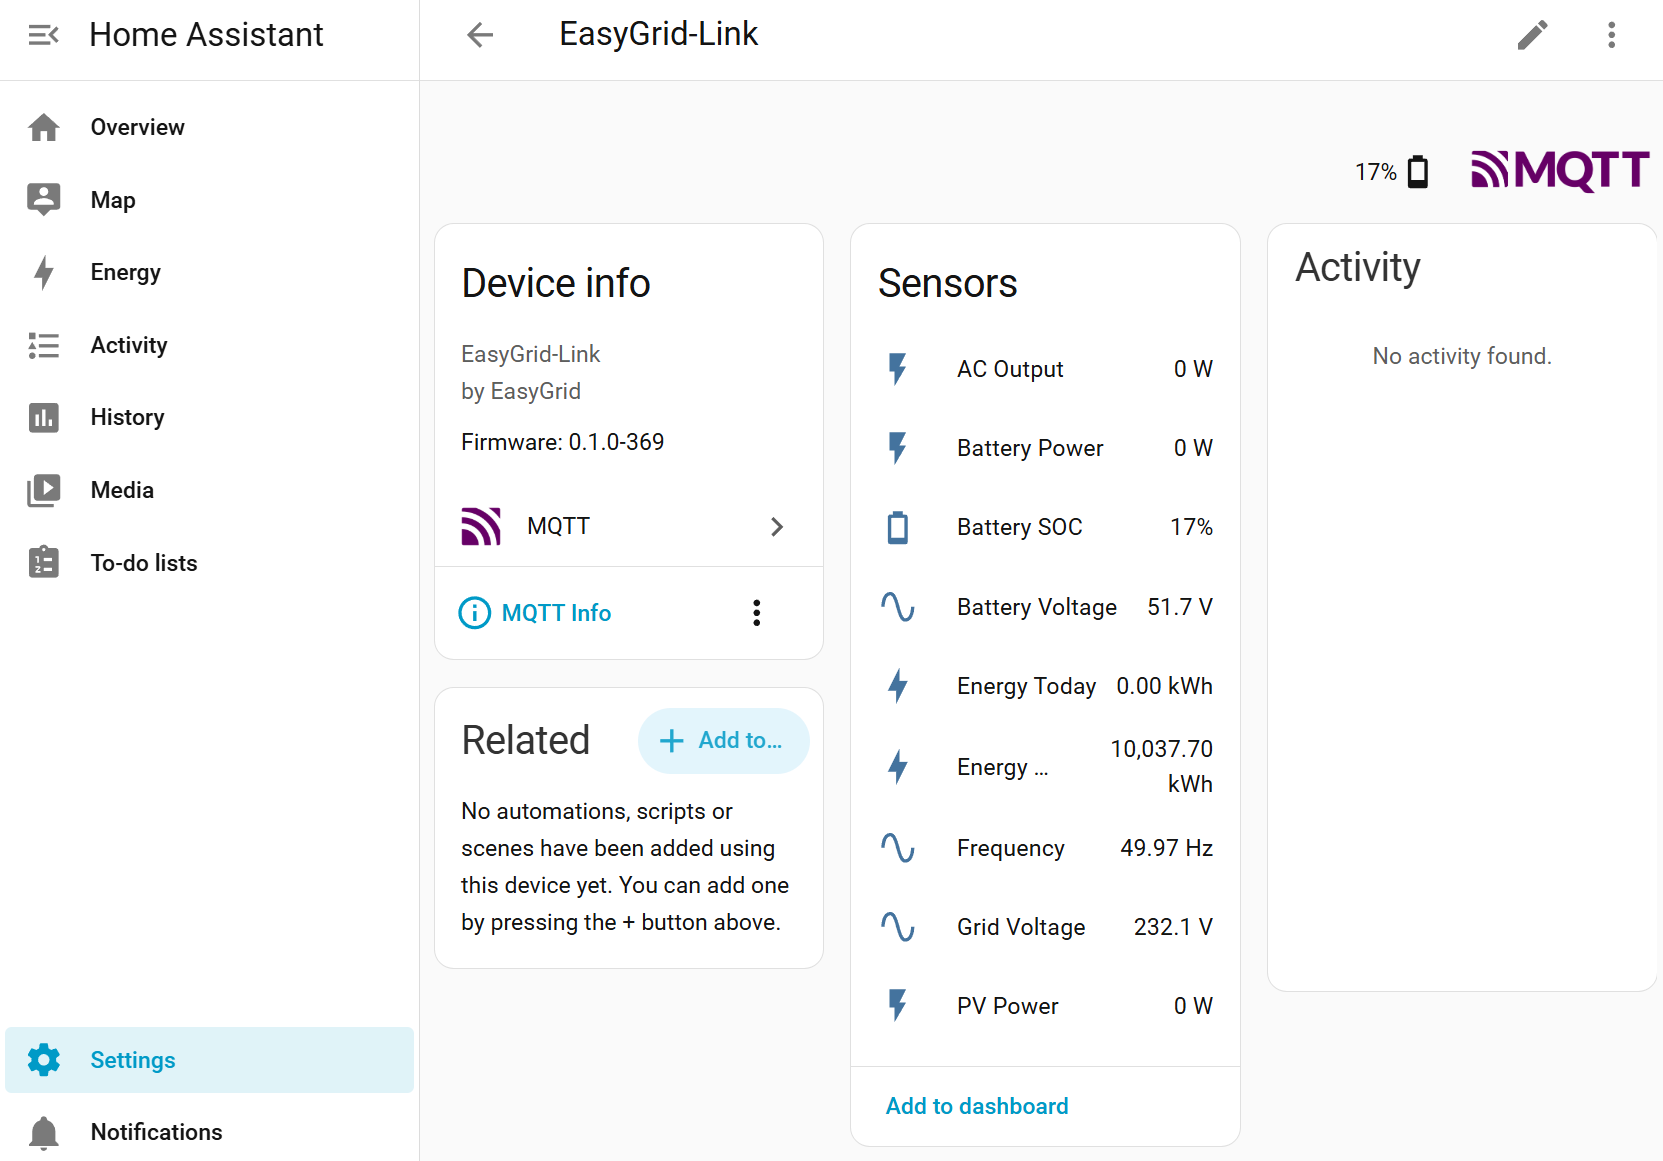Image resolution: width=1663 pixels, height=1161 pixels.
Task: Collapse the sidebar with the hamburger icon
Action: coord(43,35)
